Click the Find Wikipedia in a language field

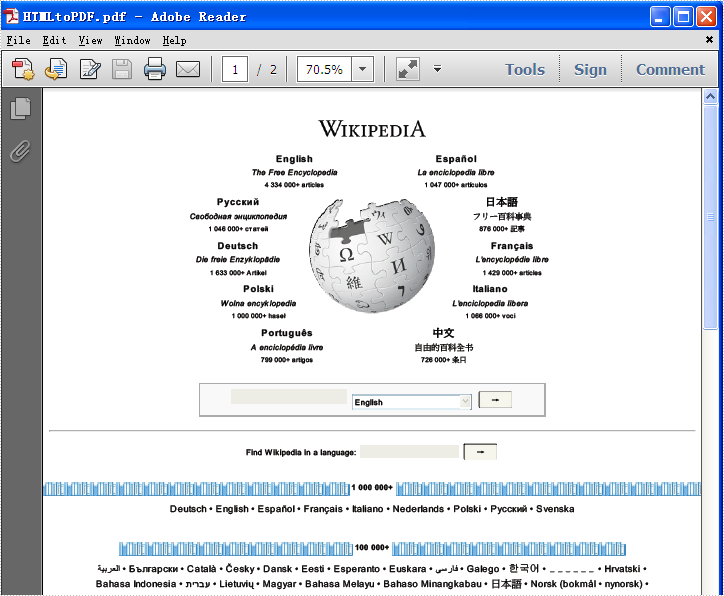coord(409,452)
